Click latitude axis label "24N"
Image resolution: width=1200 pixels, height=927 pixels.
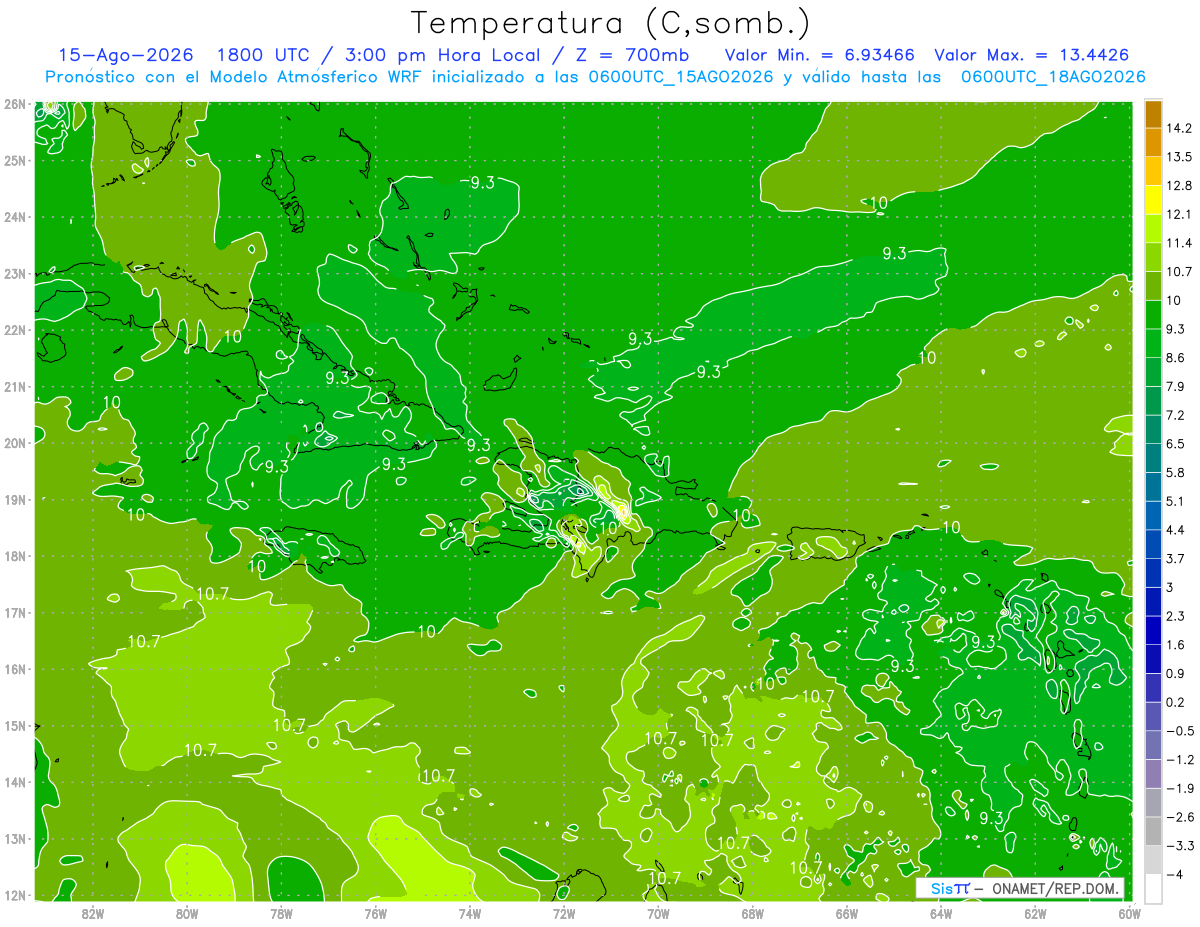pyautogui.click(x=15, y=217)
